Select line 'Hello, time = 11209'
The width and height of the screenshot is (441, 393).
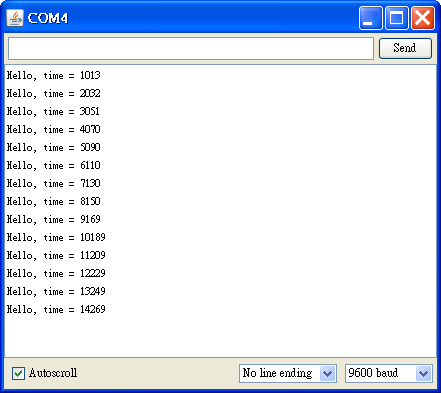tap(56, 255)
